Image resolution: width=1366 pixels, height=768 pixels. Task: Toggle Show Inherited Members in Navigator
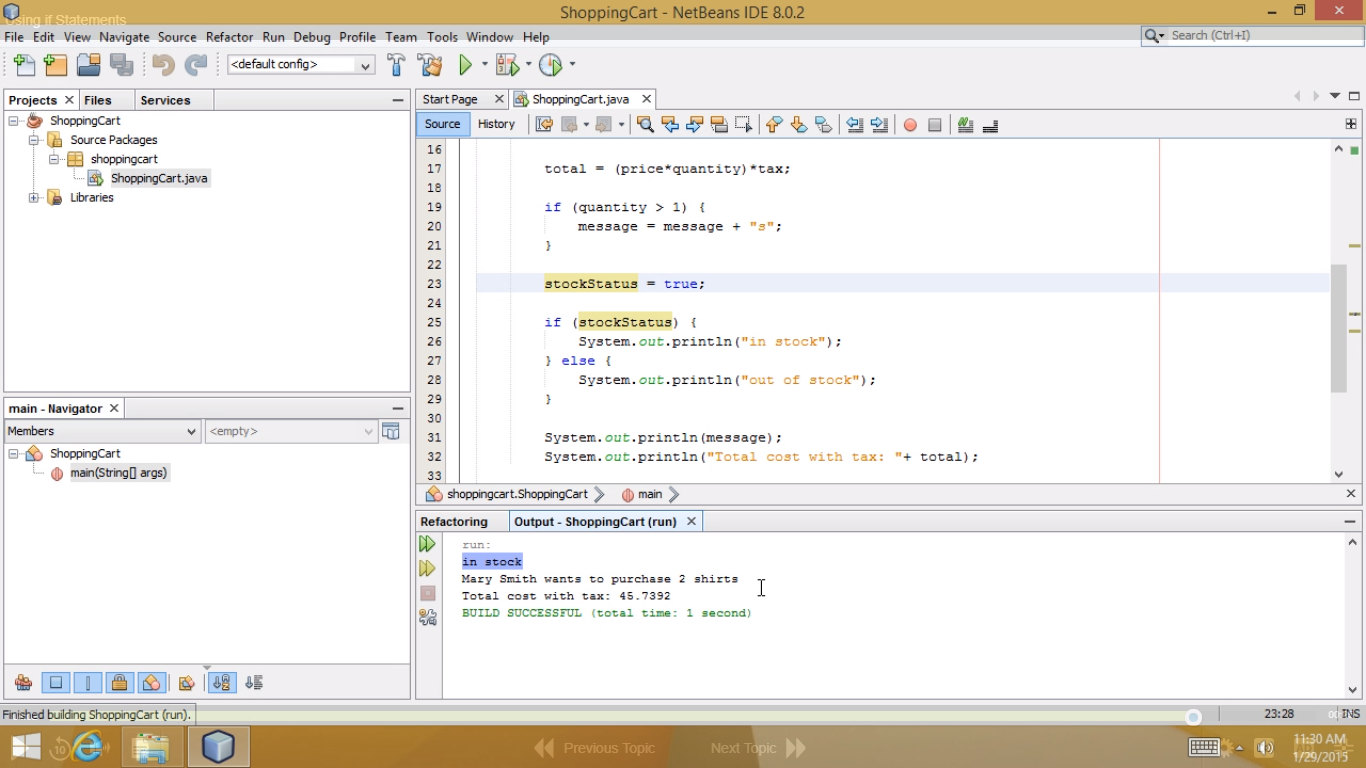[x=24, y=683]
